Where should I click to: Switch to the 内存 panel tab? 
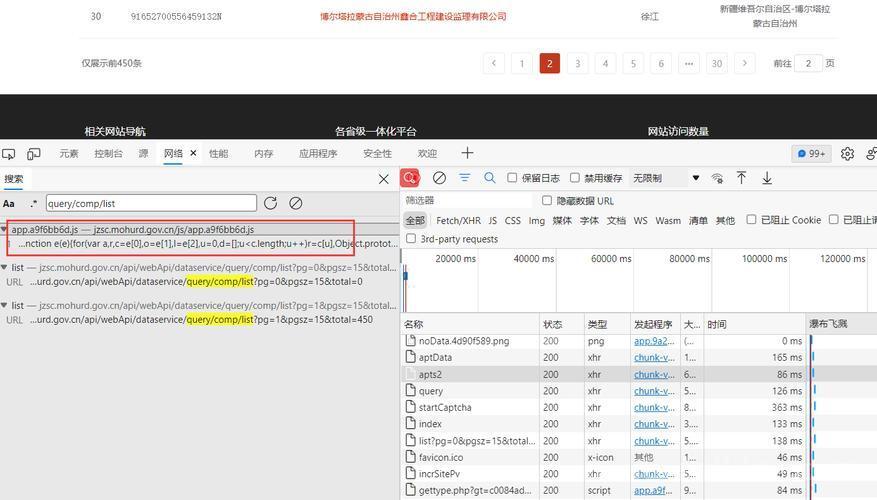coord(263,153)
